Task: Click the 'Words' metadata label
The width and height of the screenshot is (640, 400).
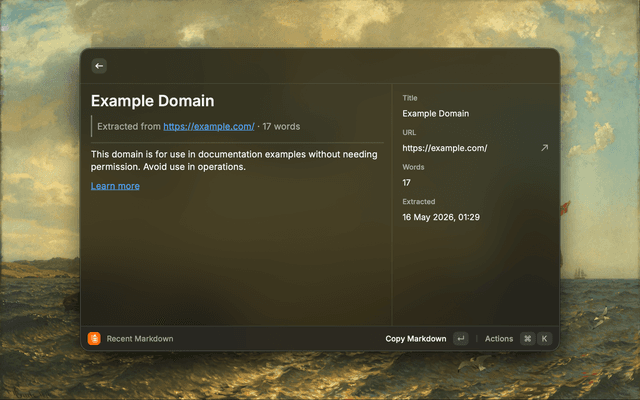Action: click(413, 167)
